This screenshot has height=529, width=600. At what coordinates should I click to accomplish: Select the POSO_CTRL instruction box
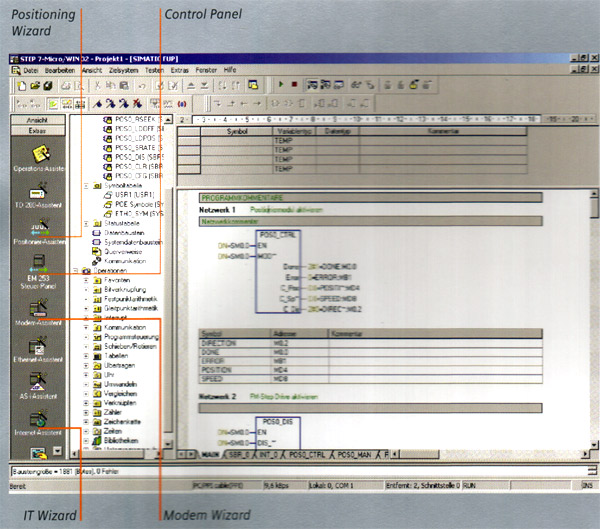(278, 272)
